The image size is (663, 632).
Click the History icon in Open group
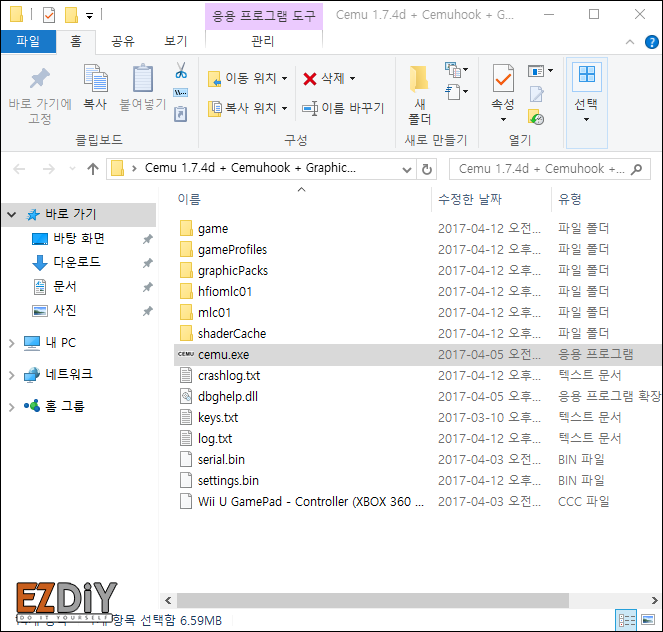pyautogui.click(x=536, y=117)
